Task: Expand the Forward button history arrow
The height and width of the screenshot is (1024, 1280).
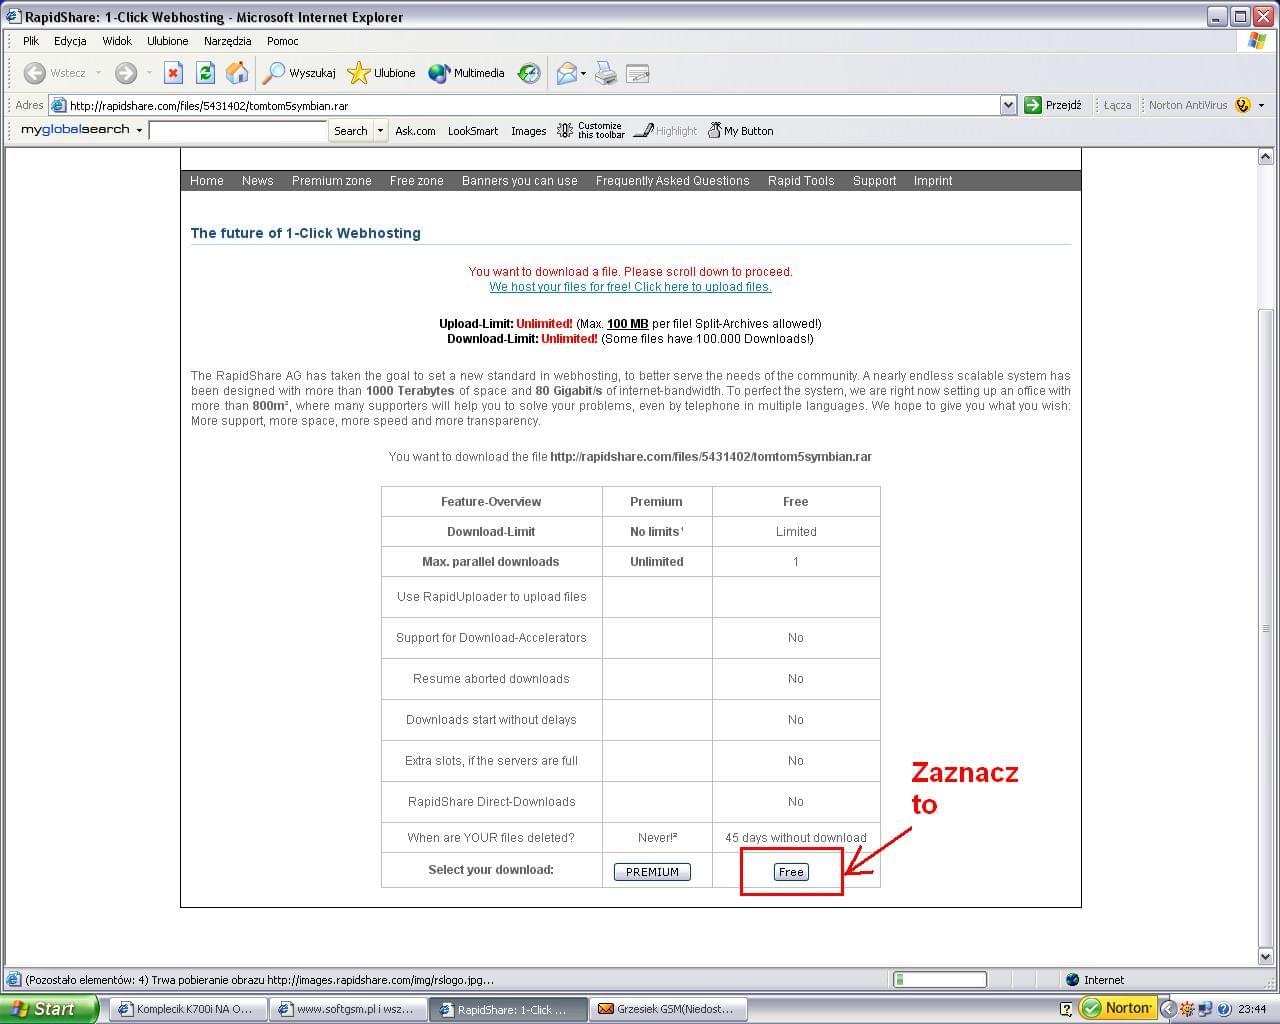Action: click(x=149, y=73)
